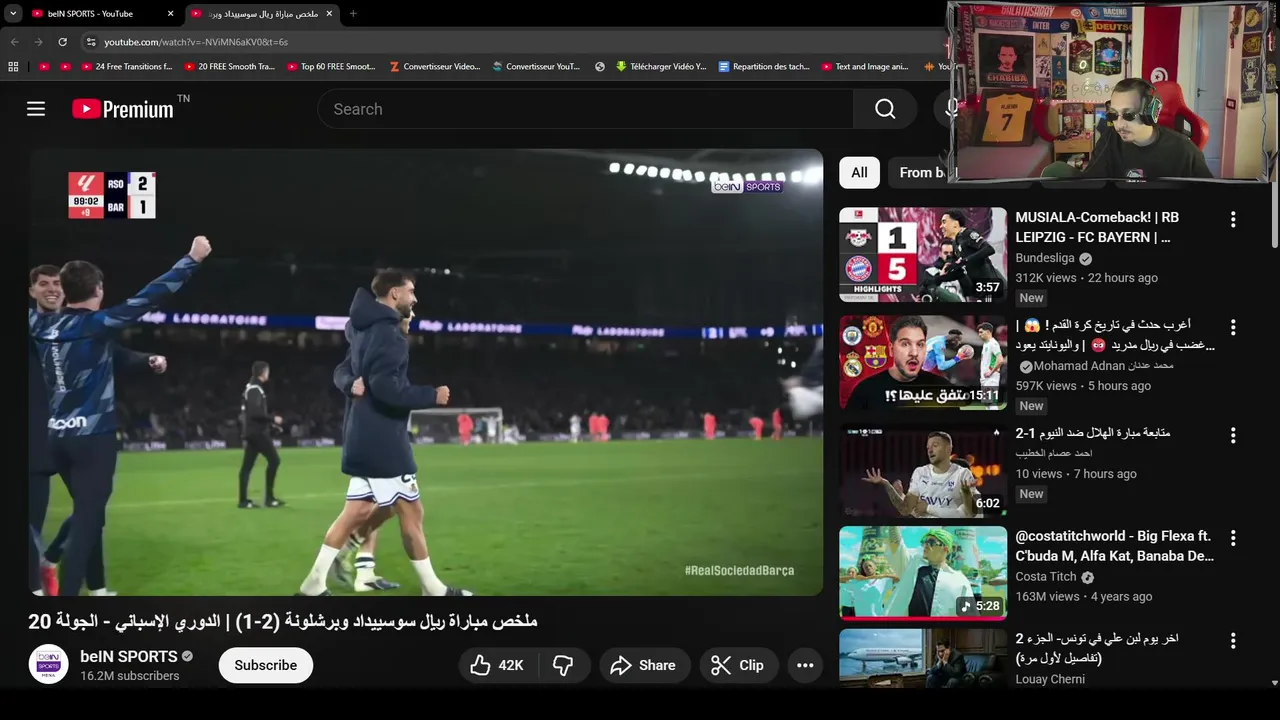Open options for Big Flexa video
1280x720 pixels.
pyautogui.click(x=1233, y=538)
